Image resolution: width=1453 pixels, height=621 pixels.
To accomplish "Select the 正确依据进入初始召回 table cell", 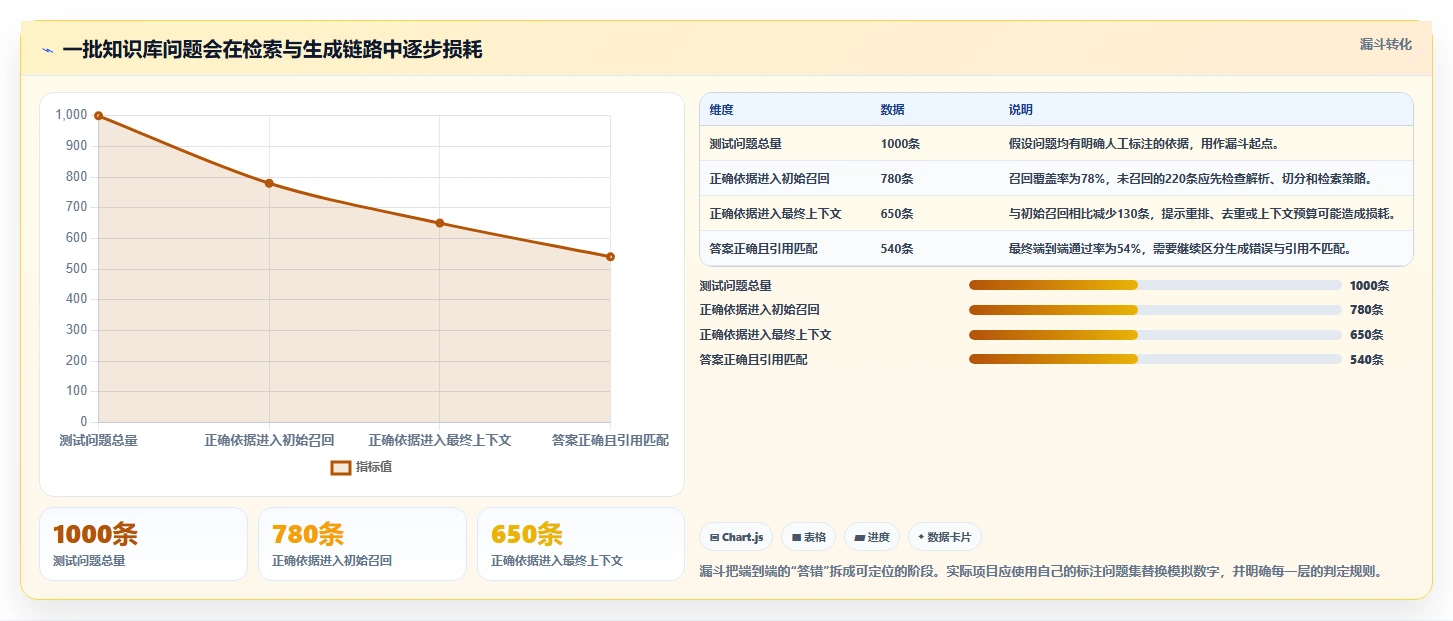I will click(x=769, y=179).
